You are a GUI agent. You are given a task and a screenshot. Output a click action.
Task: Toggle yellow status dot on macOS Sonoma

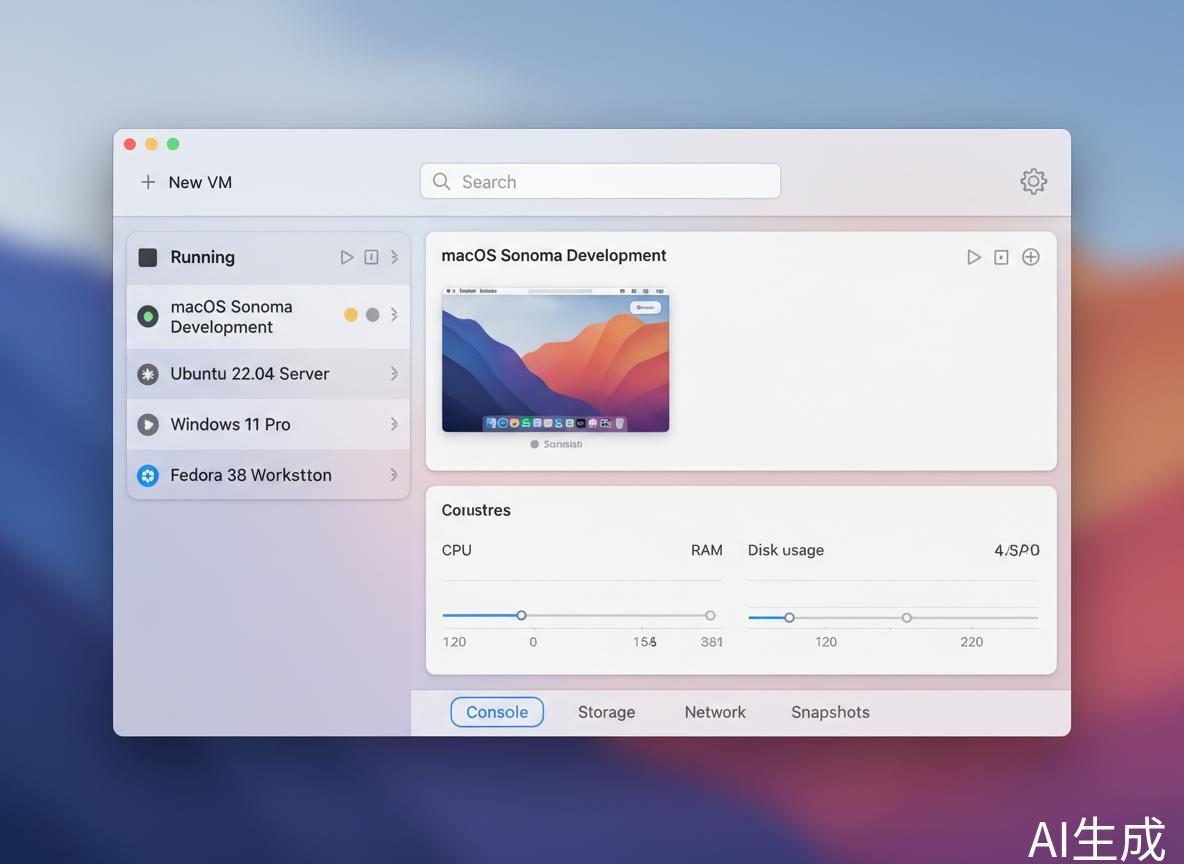coord(351,315)
